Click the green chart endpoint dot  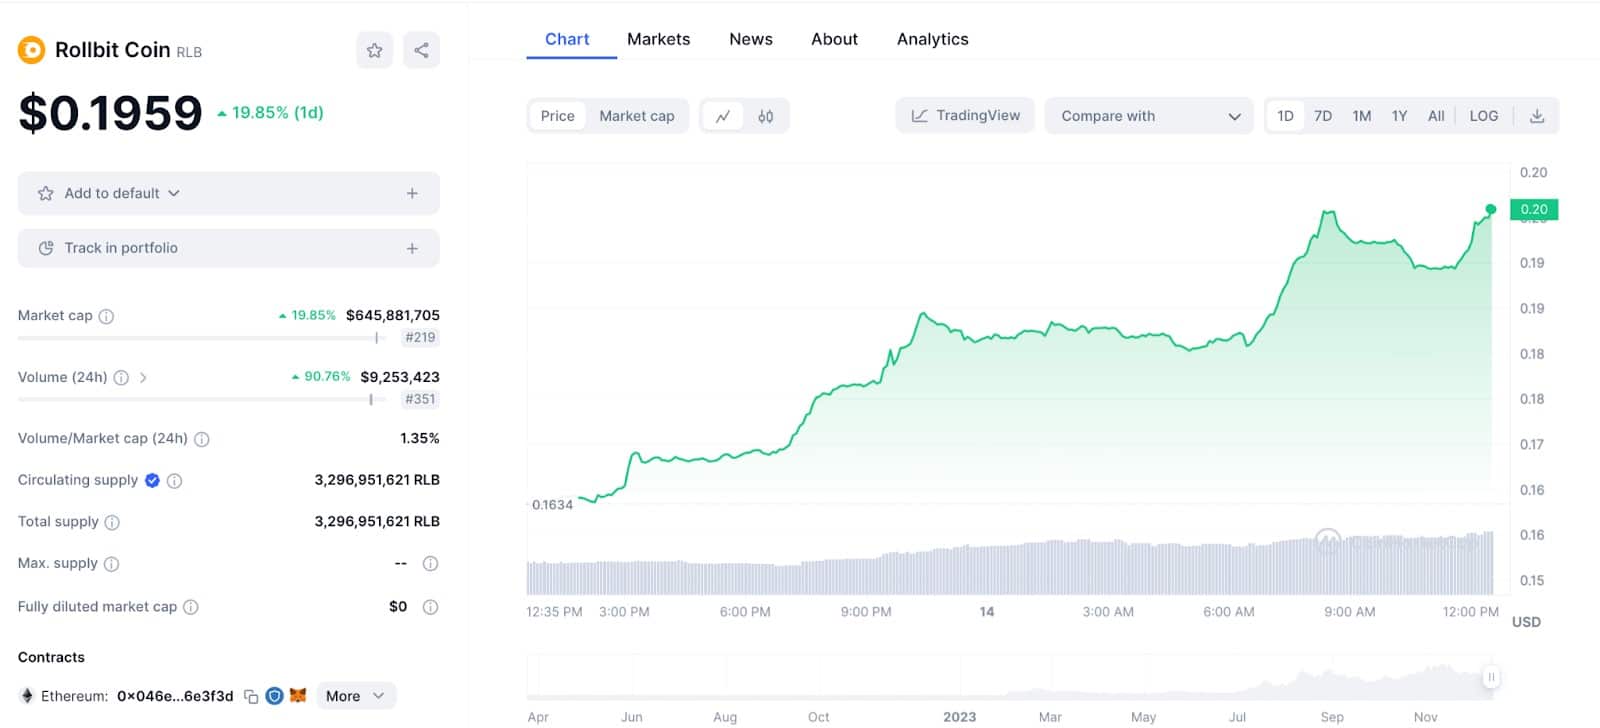[x=1491, y=209]
